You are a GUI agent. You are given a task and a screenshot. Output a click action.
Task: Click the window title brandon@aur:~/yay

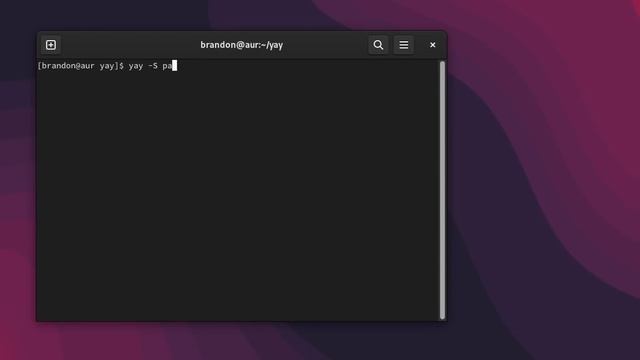[x=242, y=45]
